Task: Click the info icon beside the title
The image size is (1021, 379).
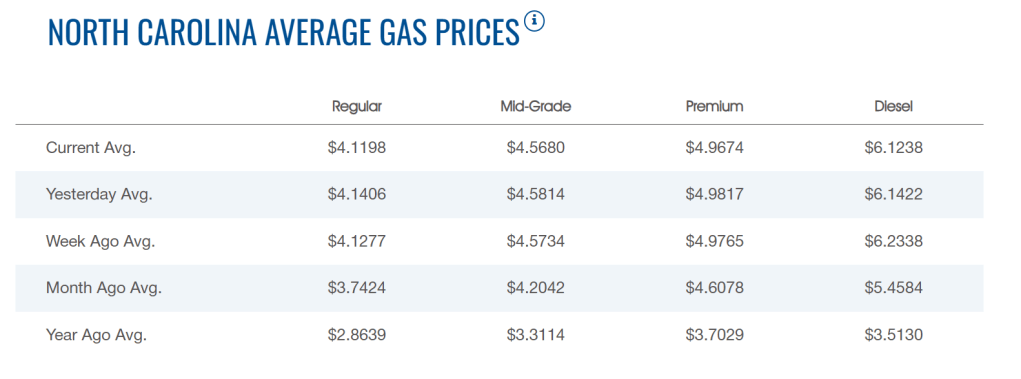Action: coord(535,21)
